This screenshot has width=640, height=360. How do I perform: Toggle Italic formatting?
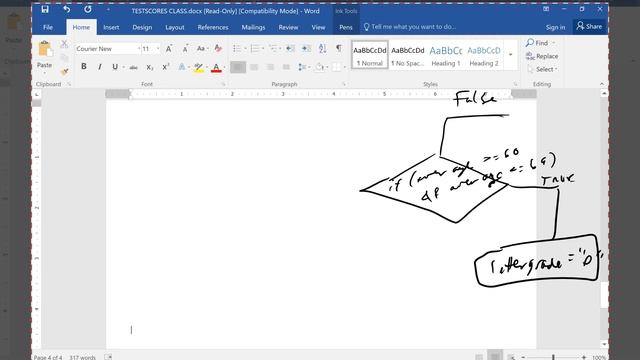(x=100, y=67)
